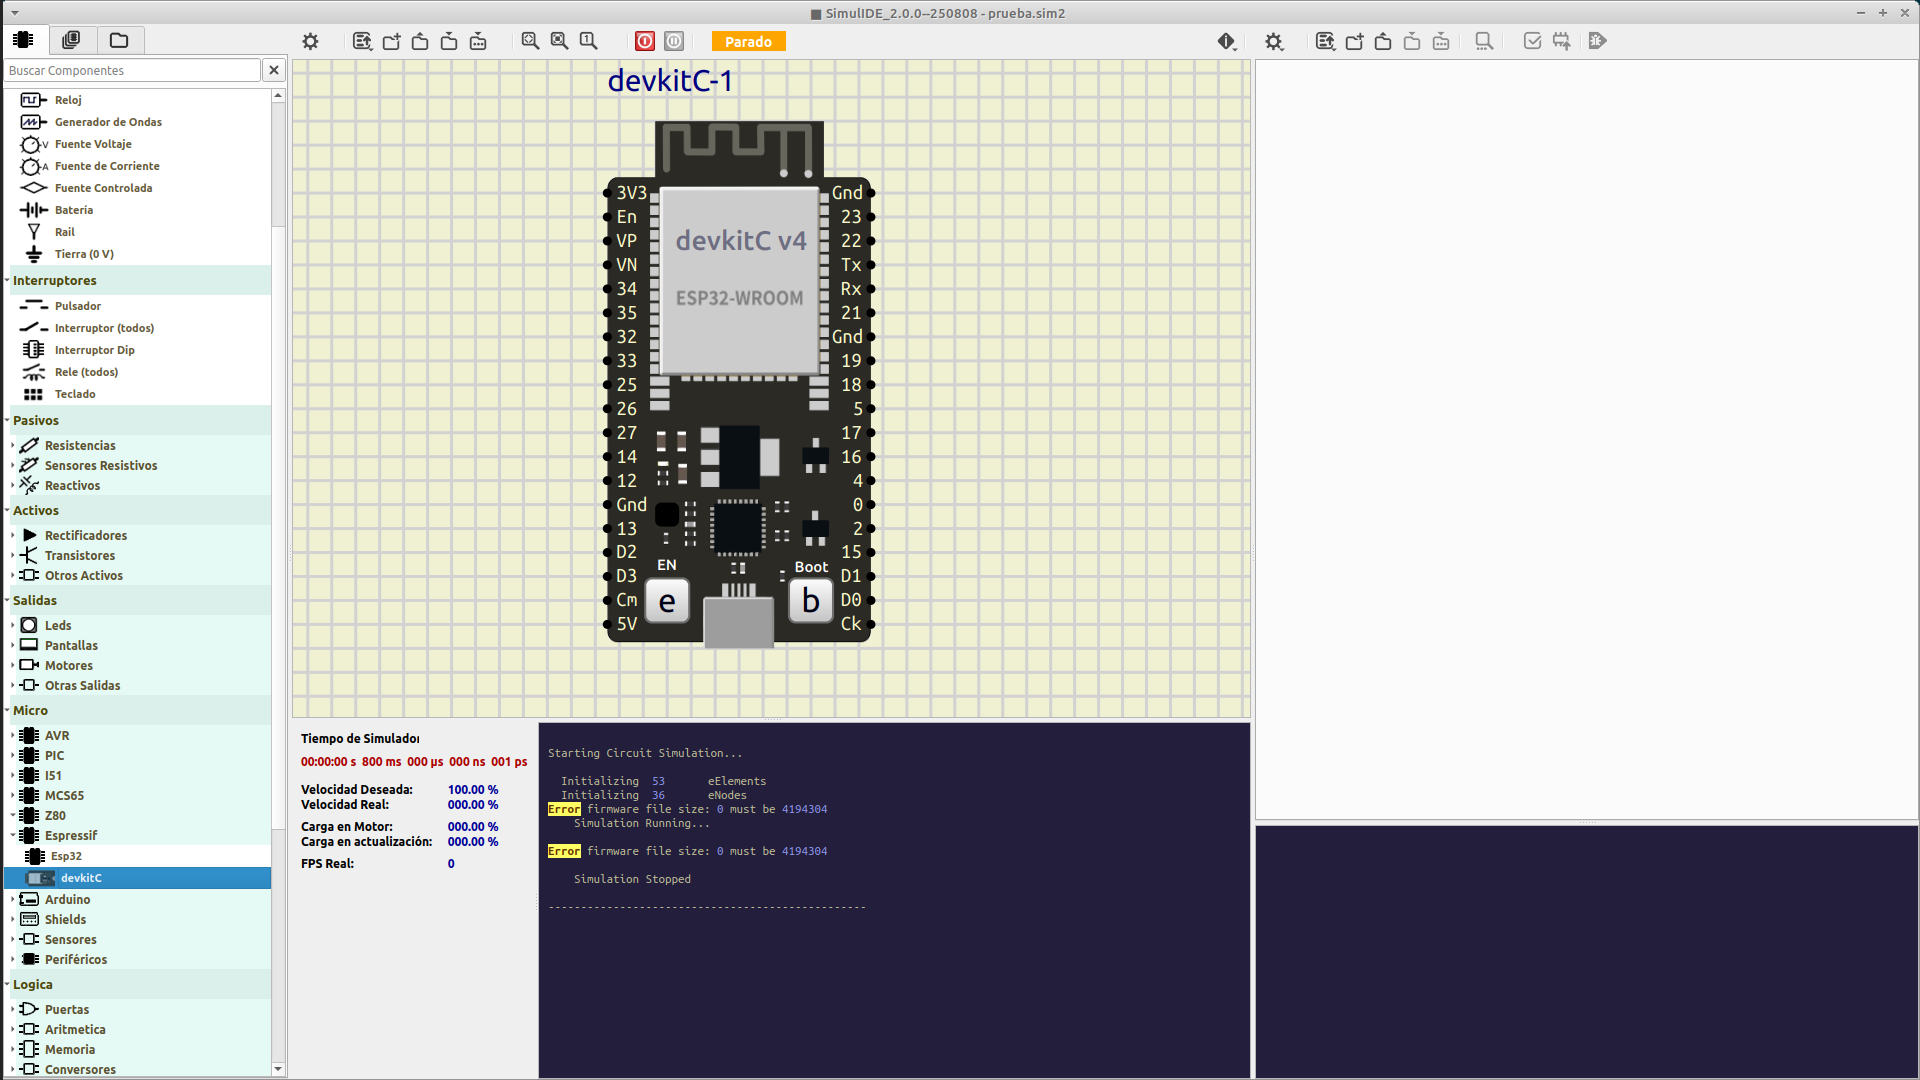Switch to the components chip tab
Image resolution: width=1920 pixels, height=1080 pixels.
point(23,40)
